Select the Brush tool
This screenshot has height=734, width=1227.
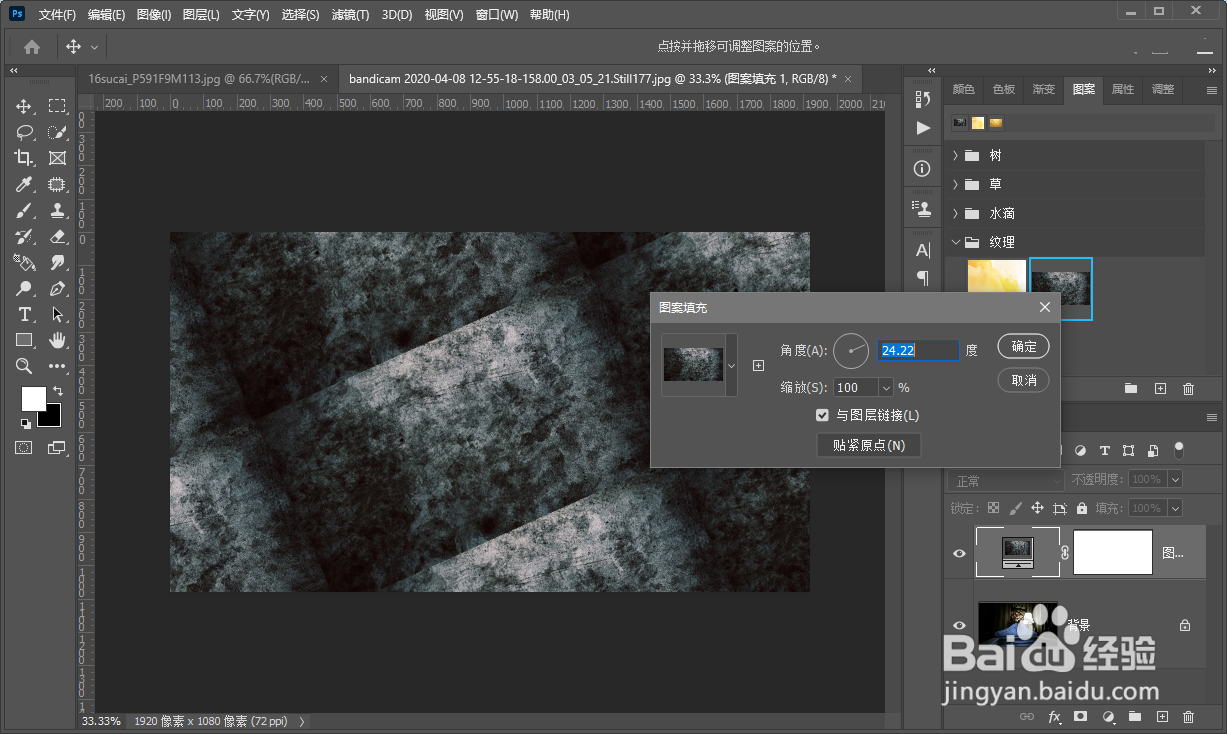[x=24, y=210]
